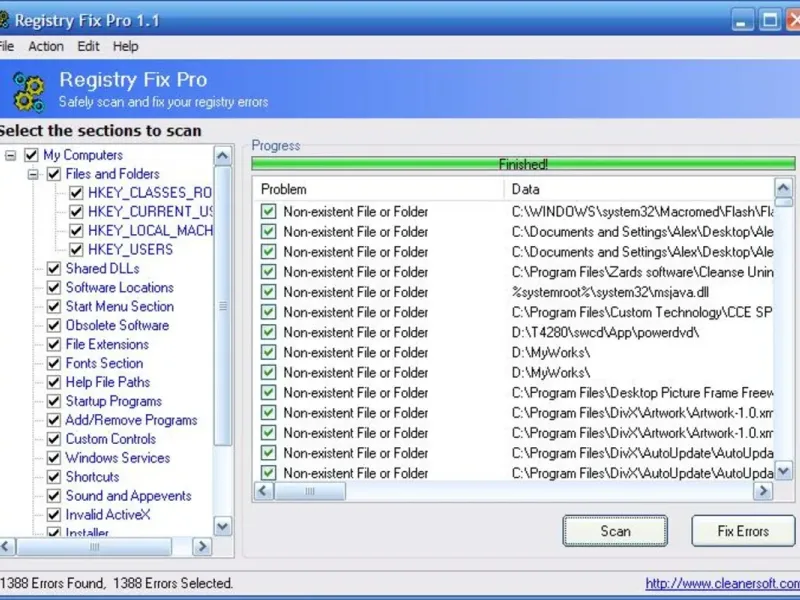This screenshot has width=800, height=600.
Task: Click sections tree vertical scrollbar thumb
Action: point(222,306)
